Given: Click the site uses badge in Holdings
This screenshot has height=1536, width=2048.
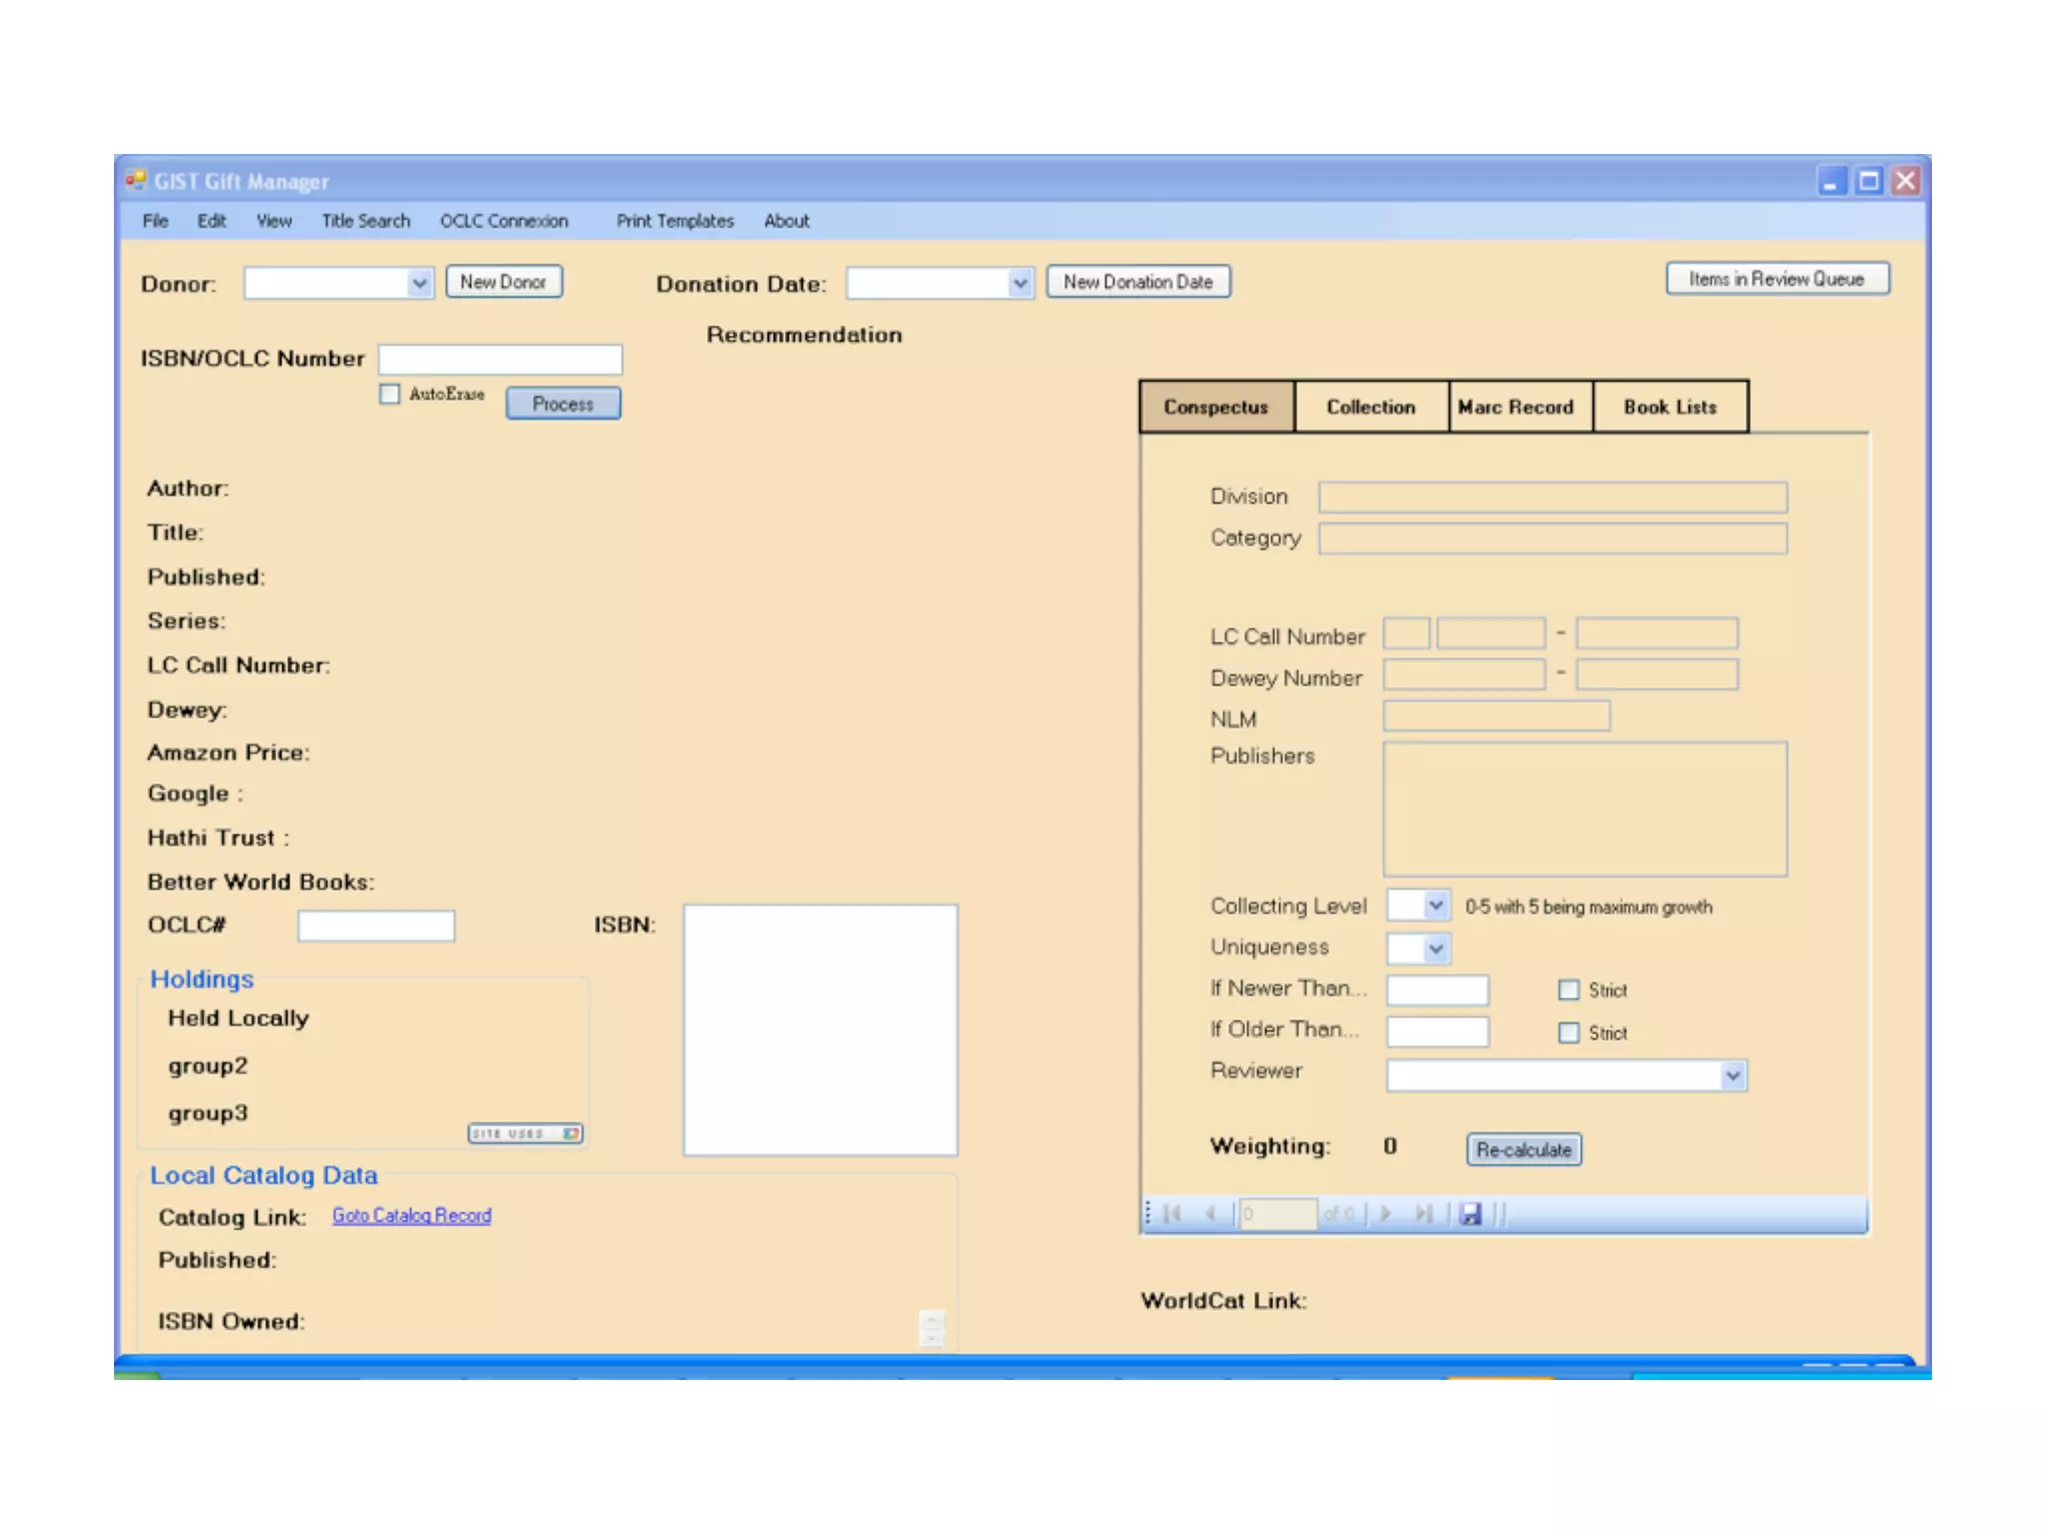Looking at the screenshot, I should click(525, 1133).
